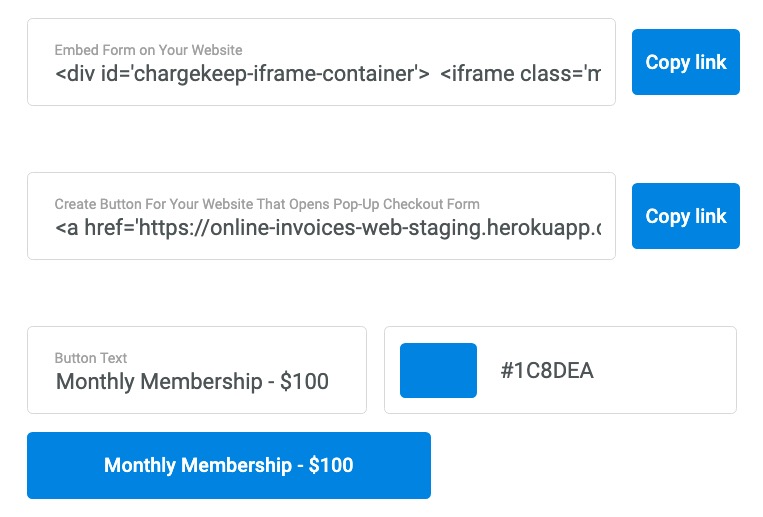Click the 'Embed Form on Your Website' label
Viewport: 763px width, 517px height.
coord(148,50)
